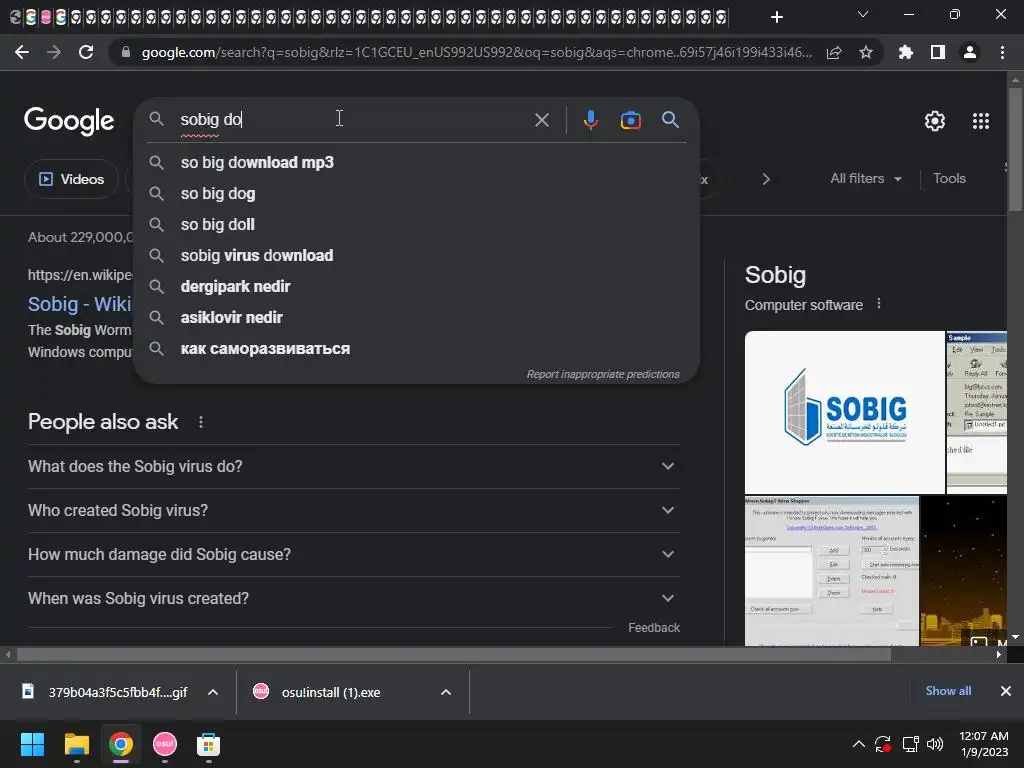Open the Windows Start menu
The width and height of the screenshot is (1024, 768).
[x=32, y=744]
